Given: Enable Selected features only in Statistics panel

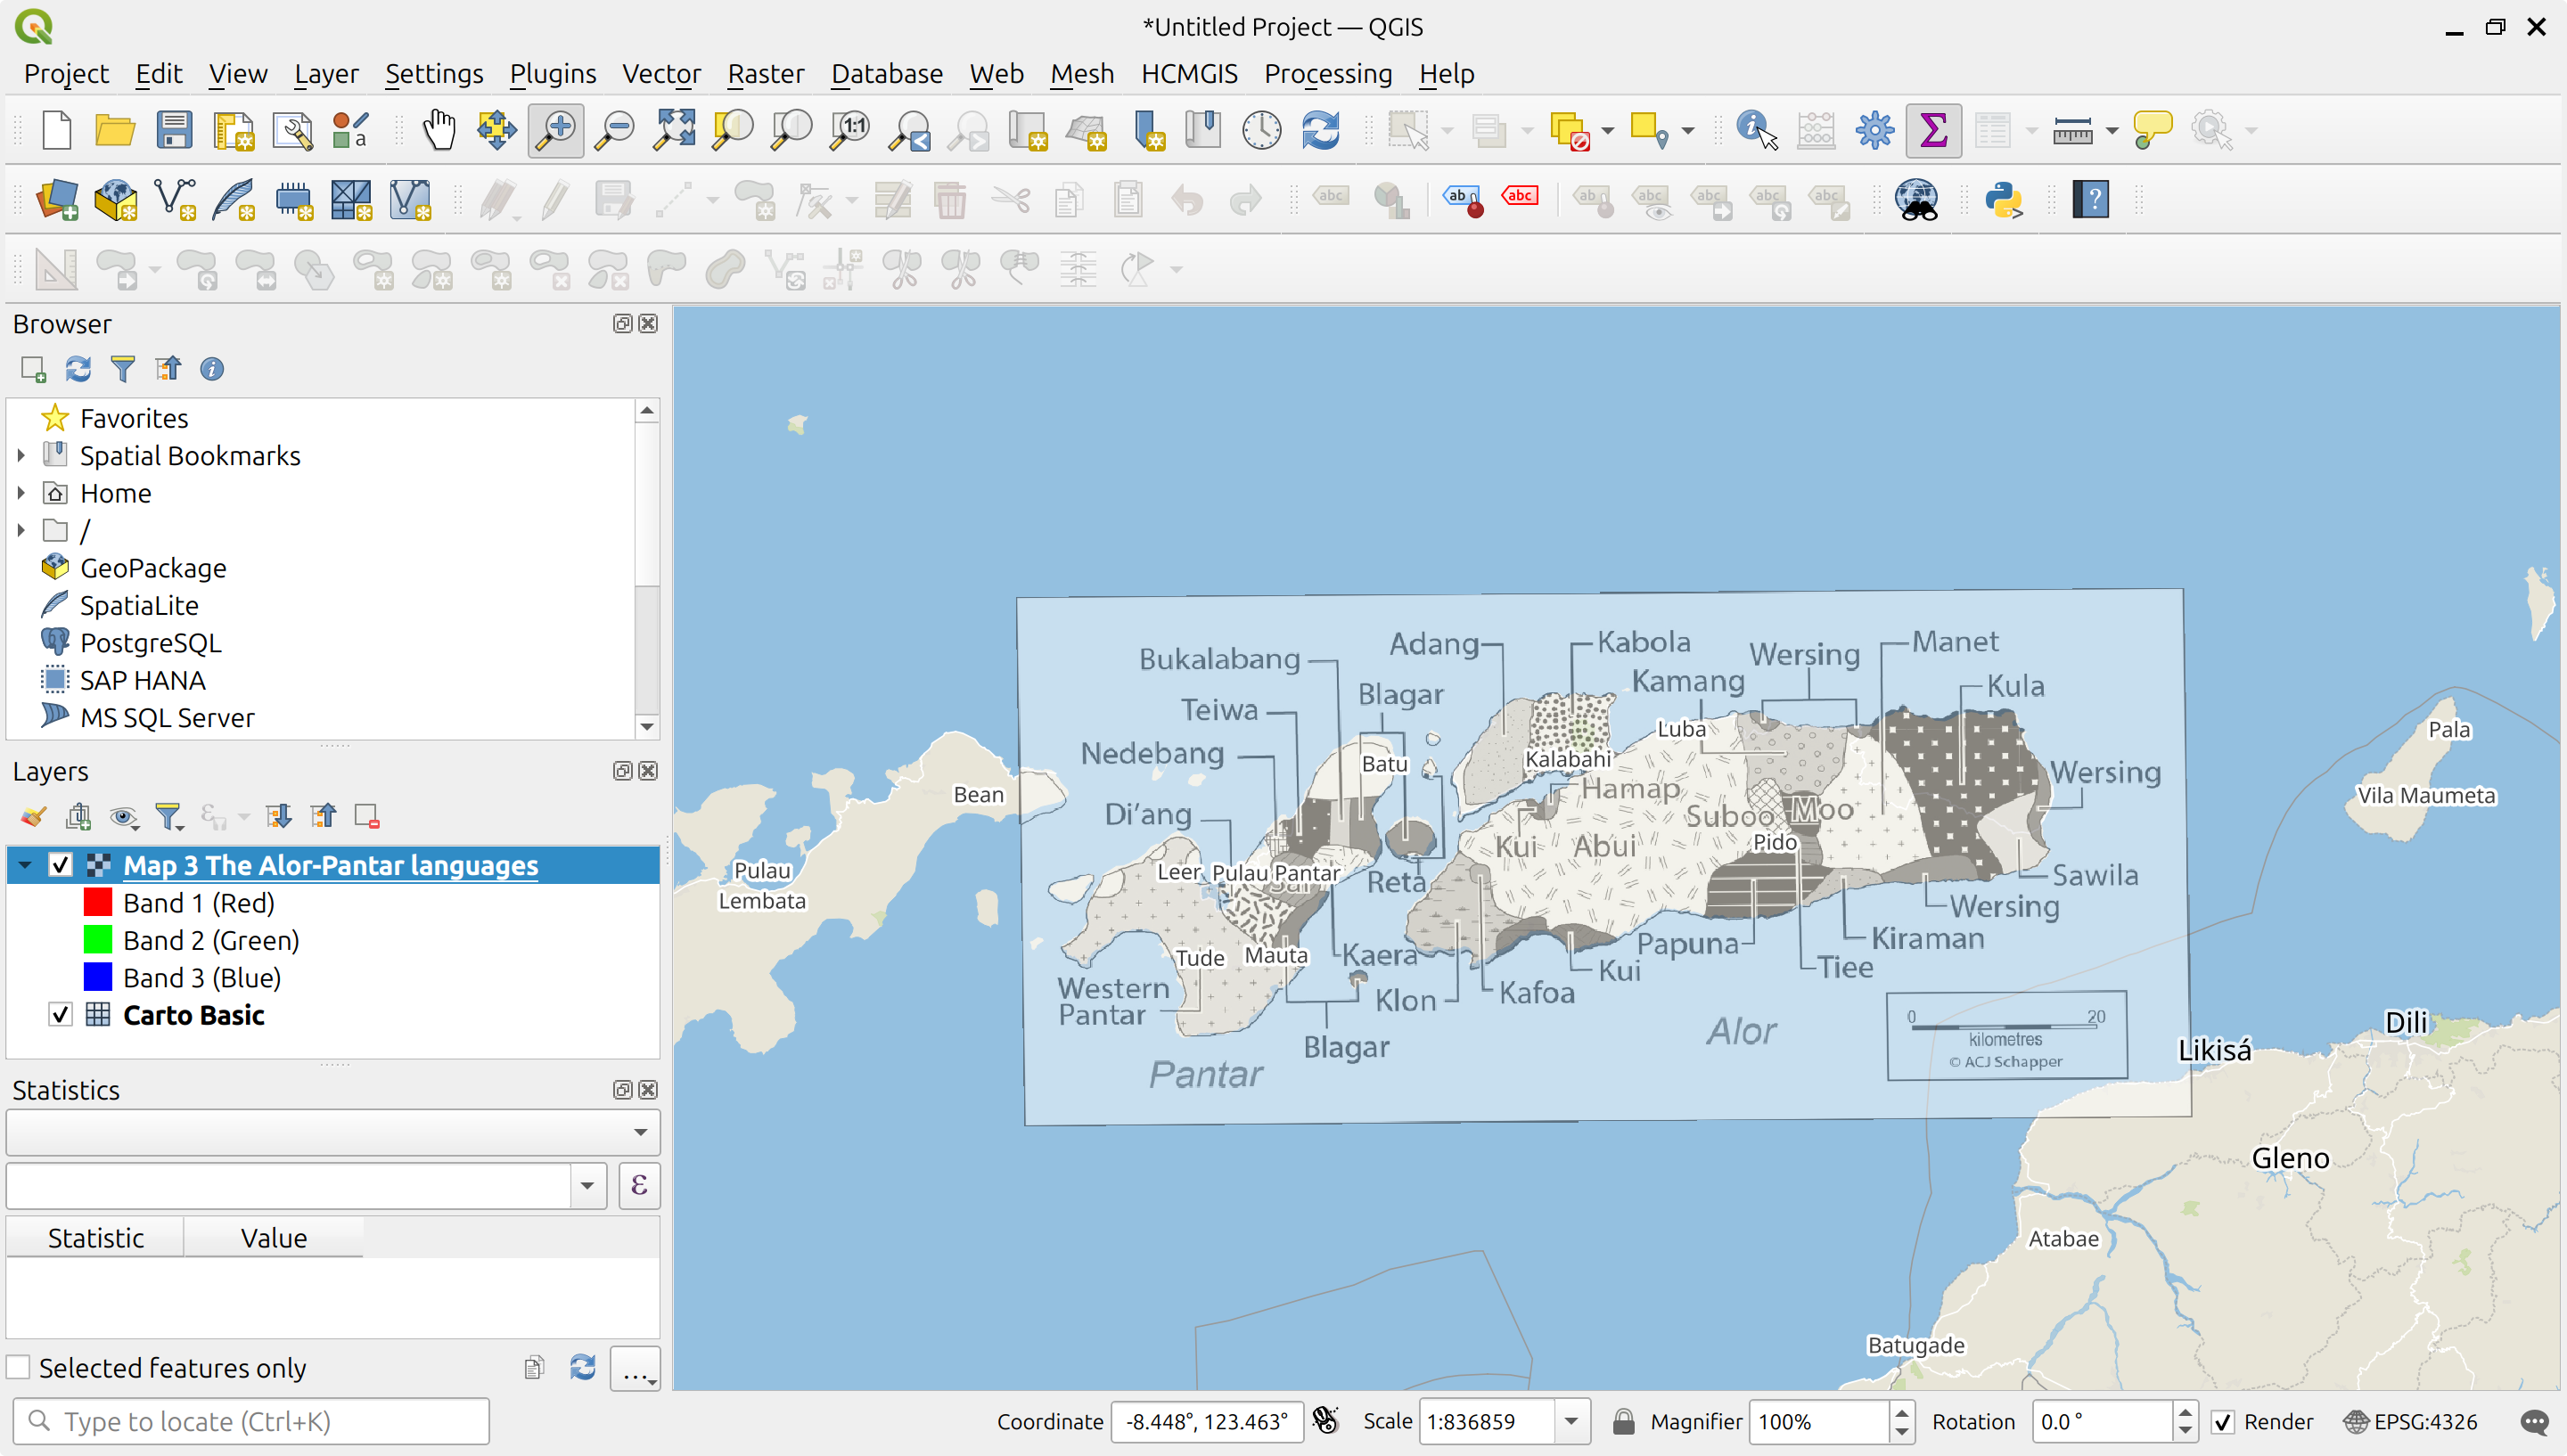Looking at the screenshot, I should pos(19,1366).
